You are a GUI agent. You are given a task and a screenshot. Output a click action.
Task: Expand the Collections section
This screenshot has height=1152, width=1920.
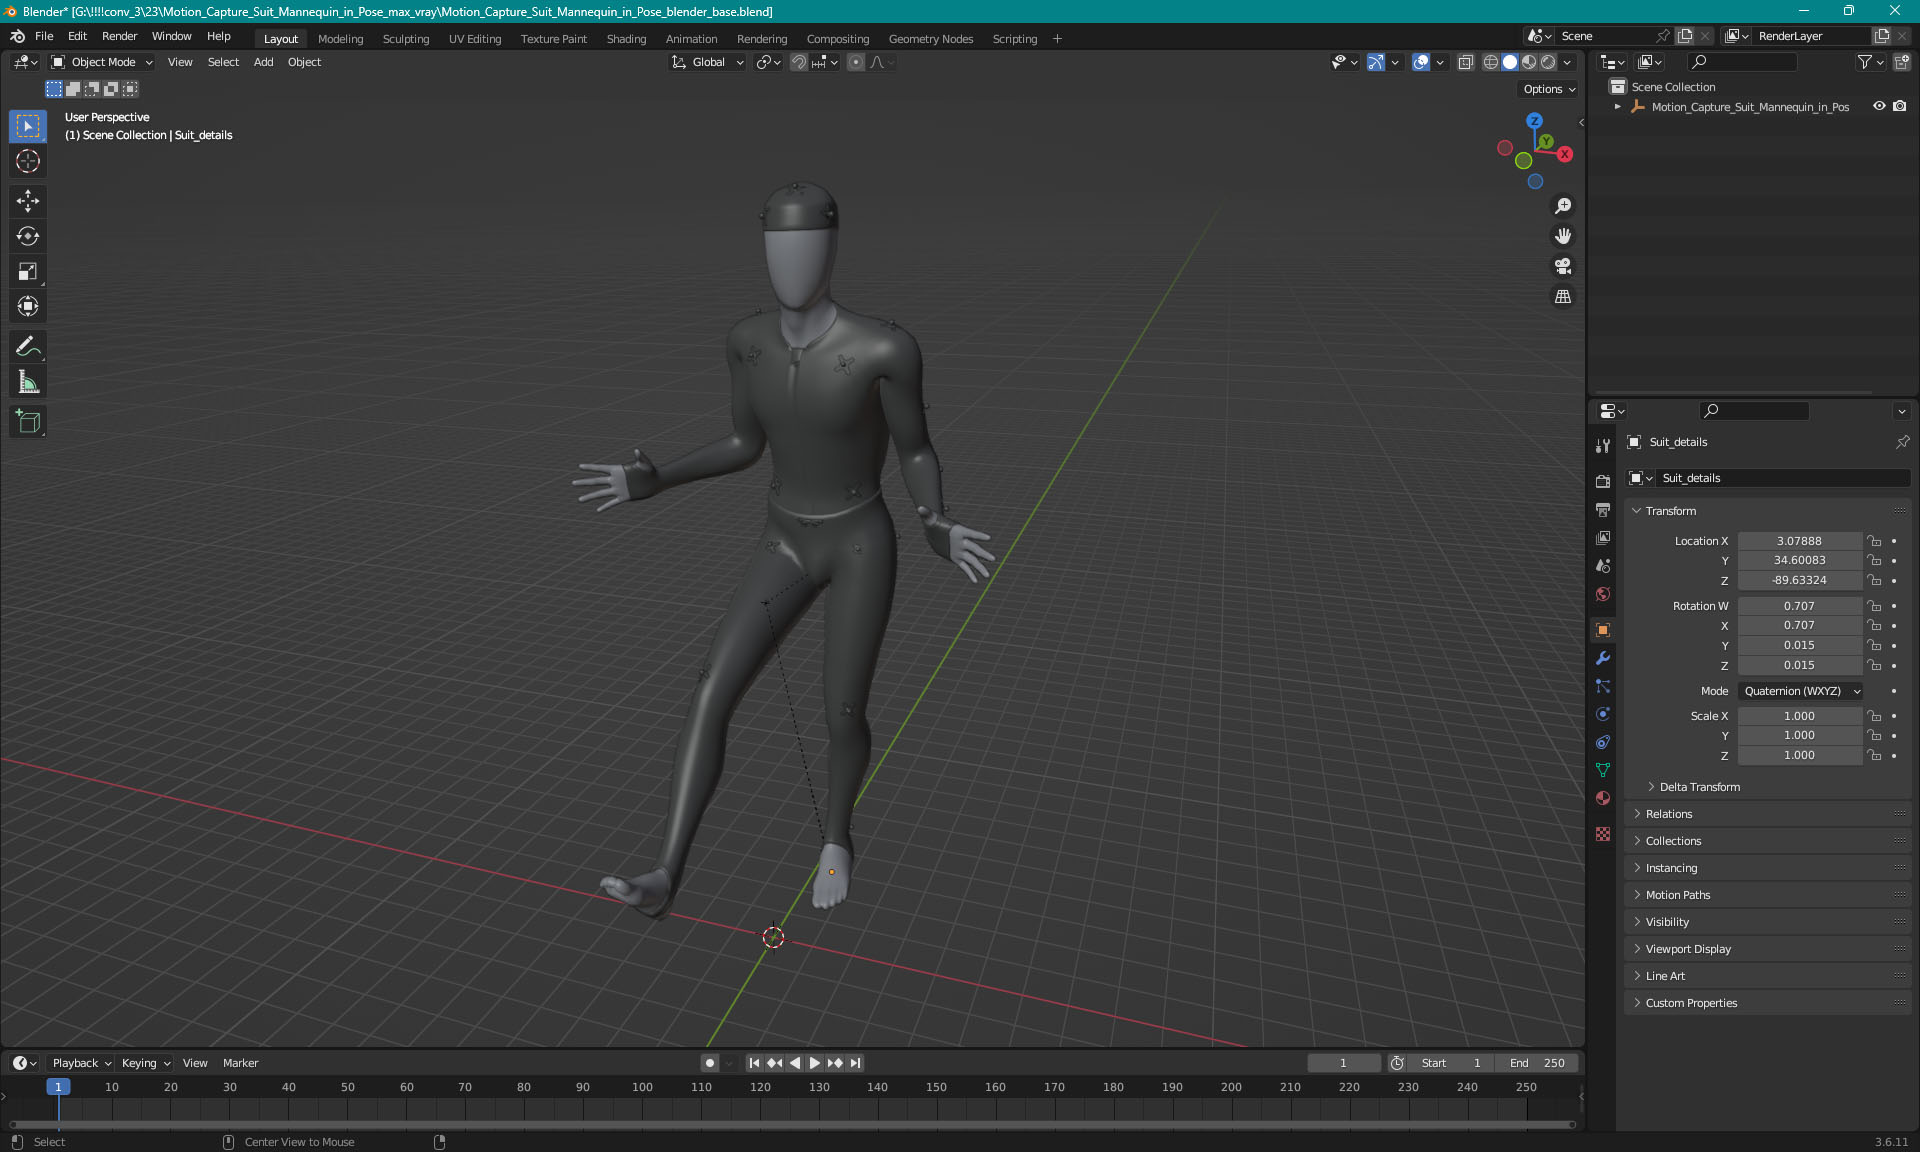click(1673, 841)
